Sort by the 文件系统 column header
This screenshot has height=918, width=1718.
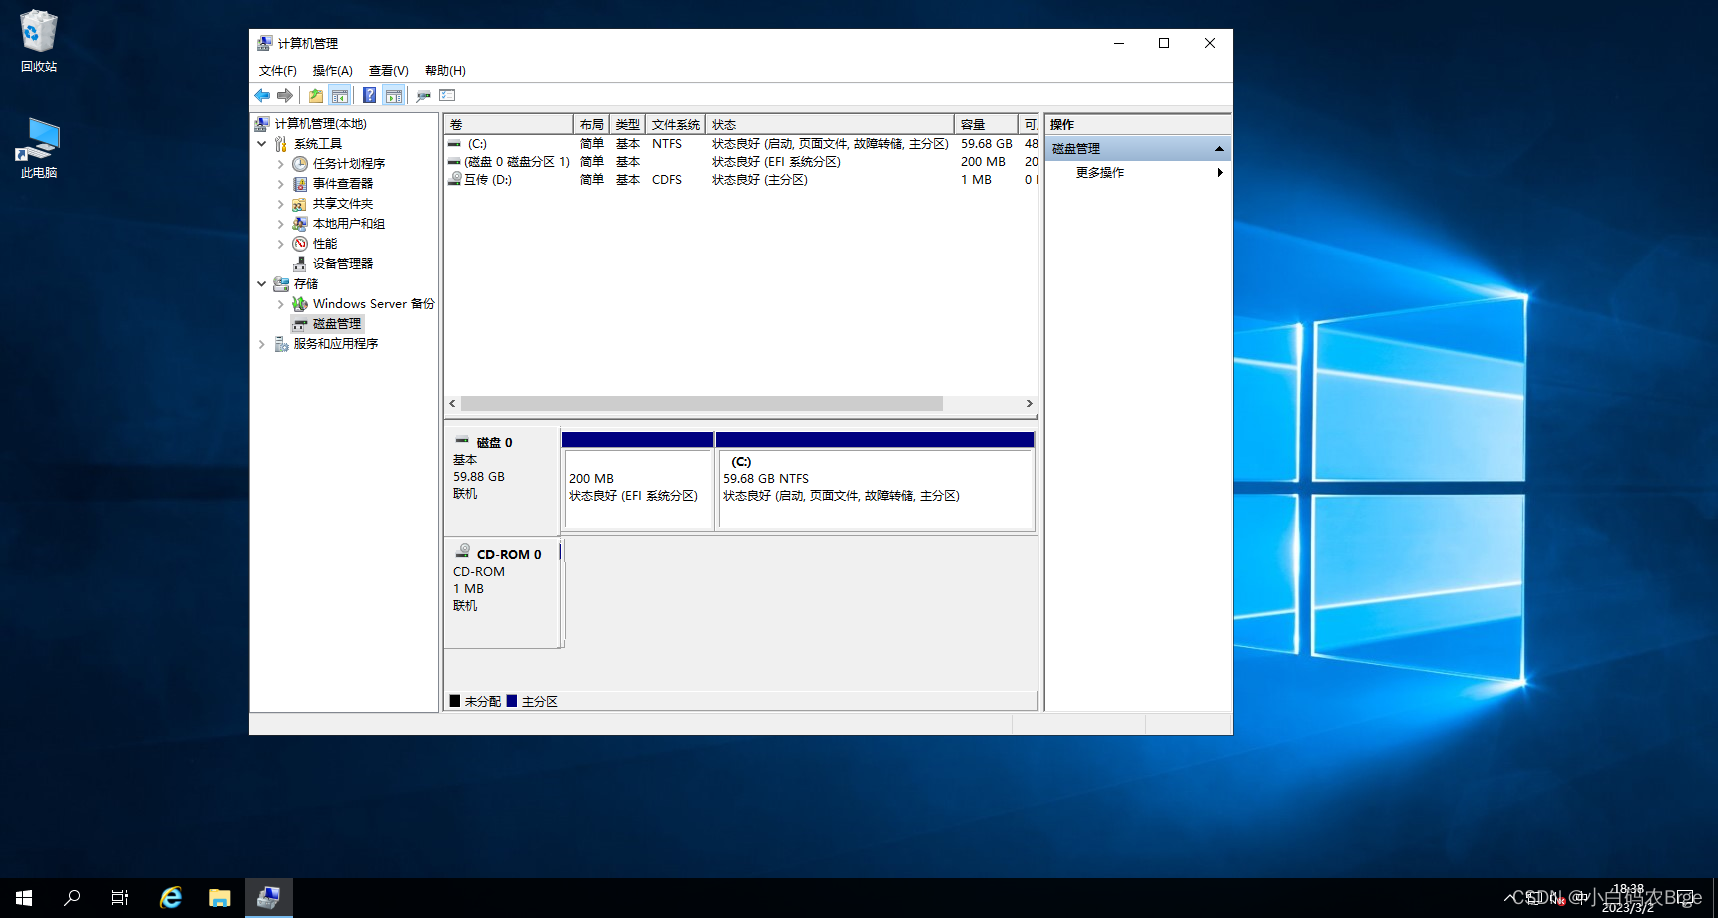click(676, 124)
